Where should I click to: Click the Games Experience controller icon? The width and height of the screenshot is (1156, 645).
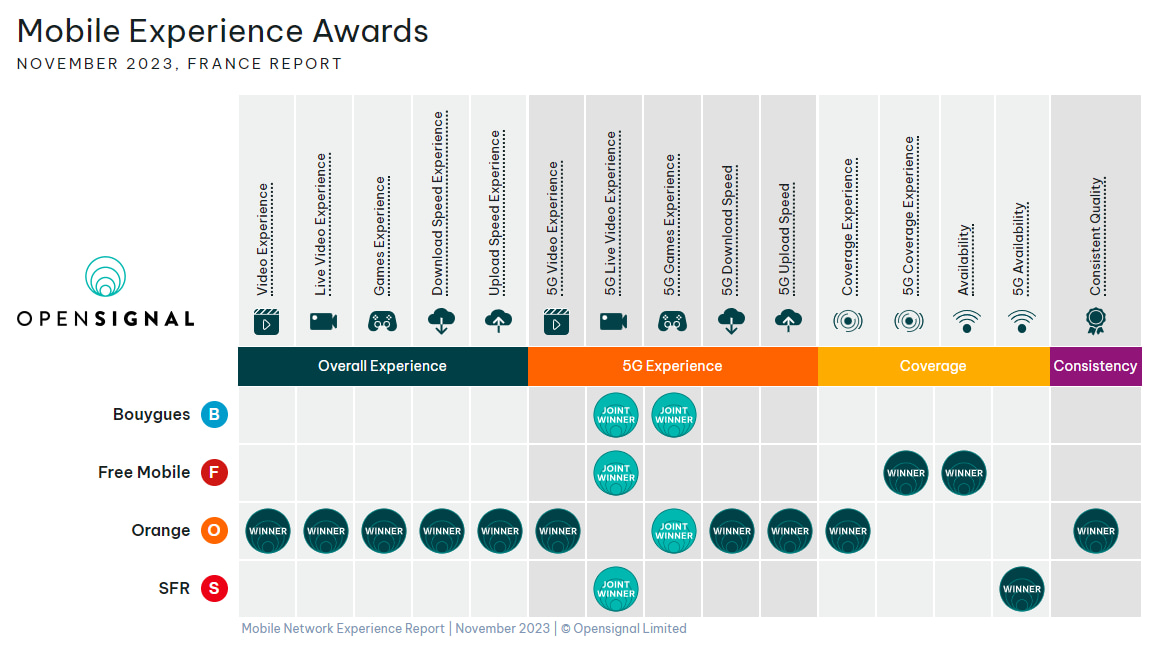tap(382, 322)
